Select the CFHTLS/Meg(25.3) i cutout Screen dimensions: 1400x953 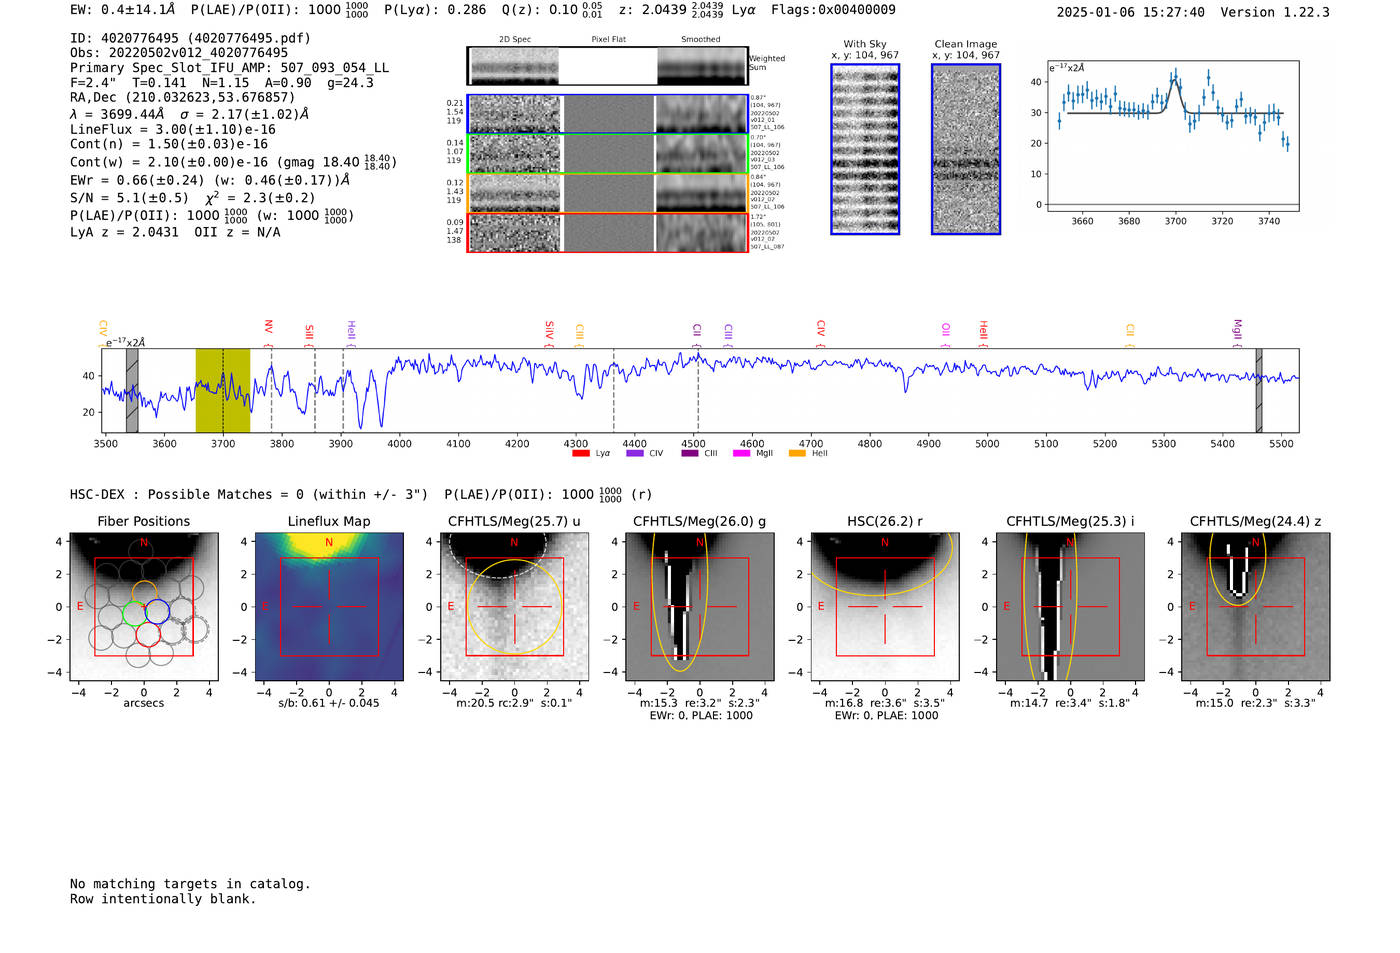(x=1070, y=606)
